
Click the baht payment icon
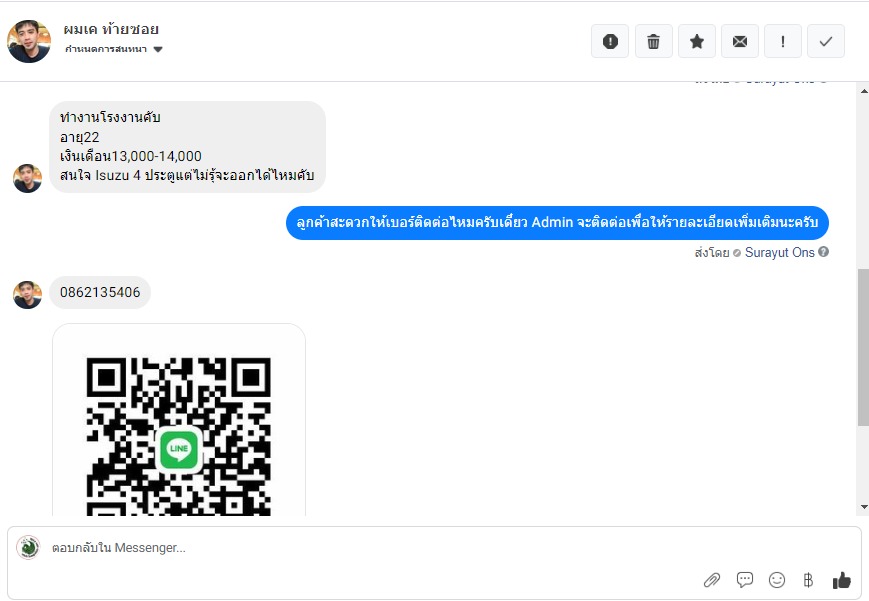tap(808, 580)
